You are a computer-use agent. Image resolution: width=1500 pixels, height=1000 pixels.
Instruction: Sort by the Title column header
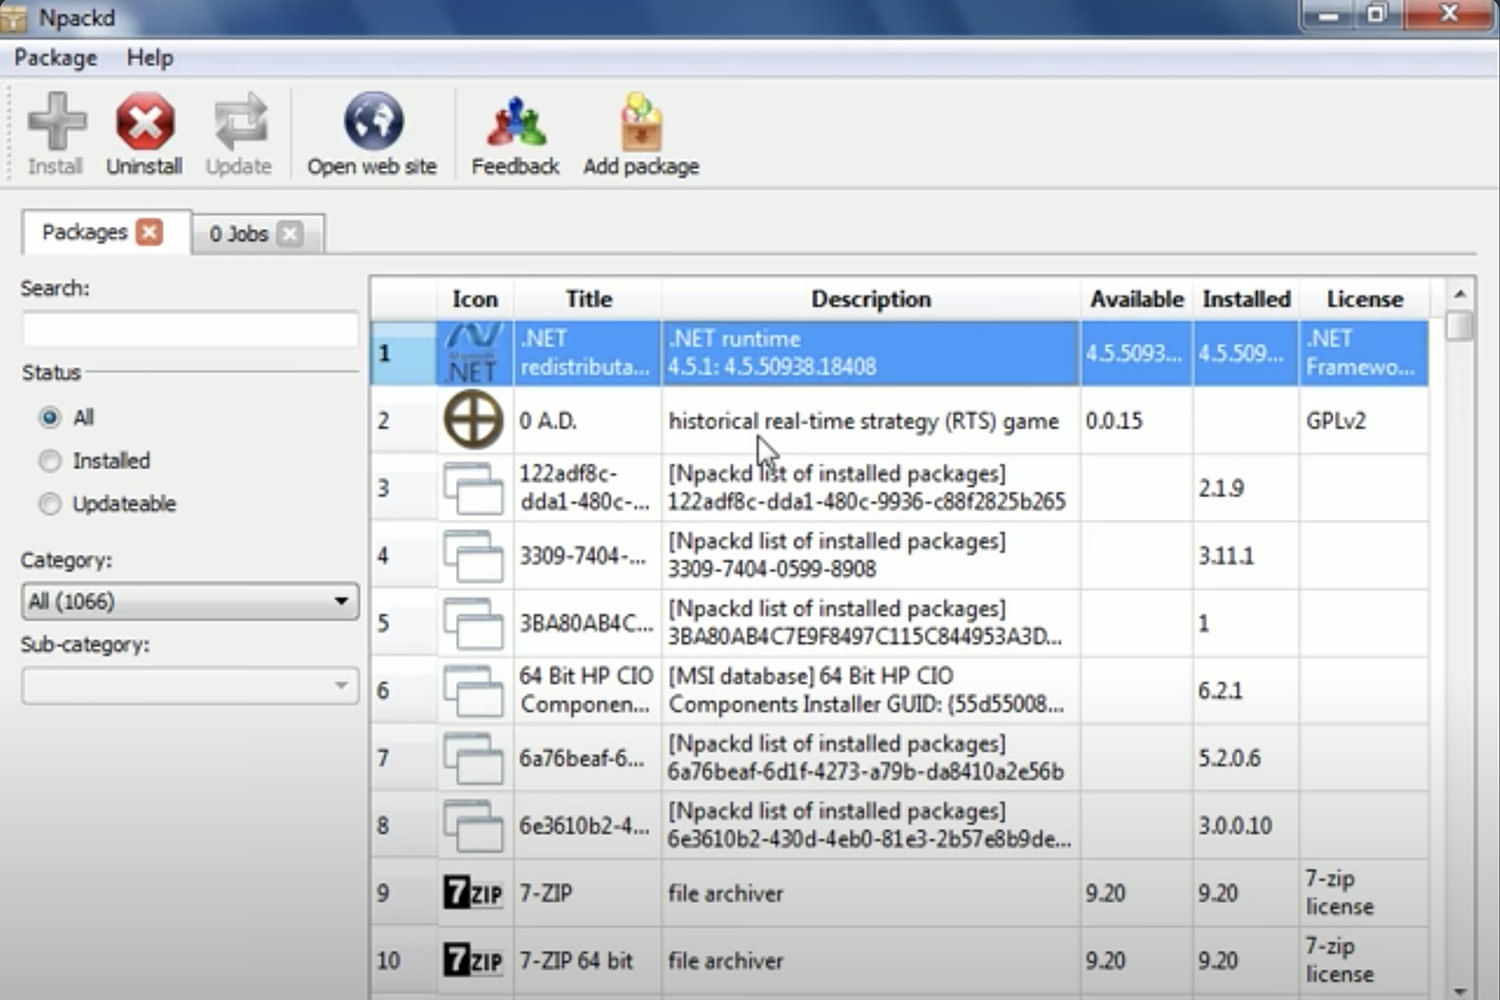click(588, 299)
